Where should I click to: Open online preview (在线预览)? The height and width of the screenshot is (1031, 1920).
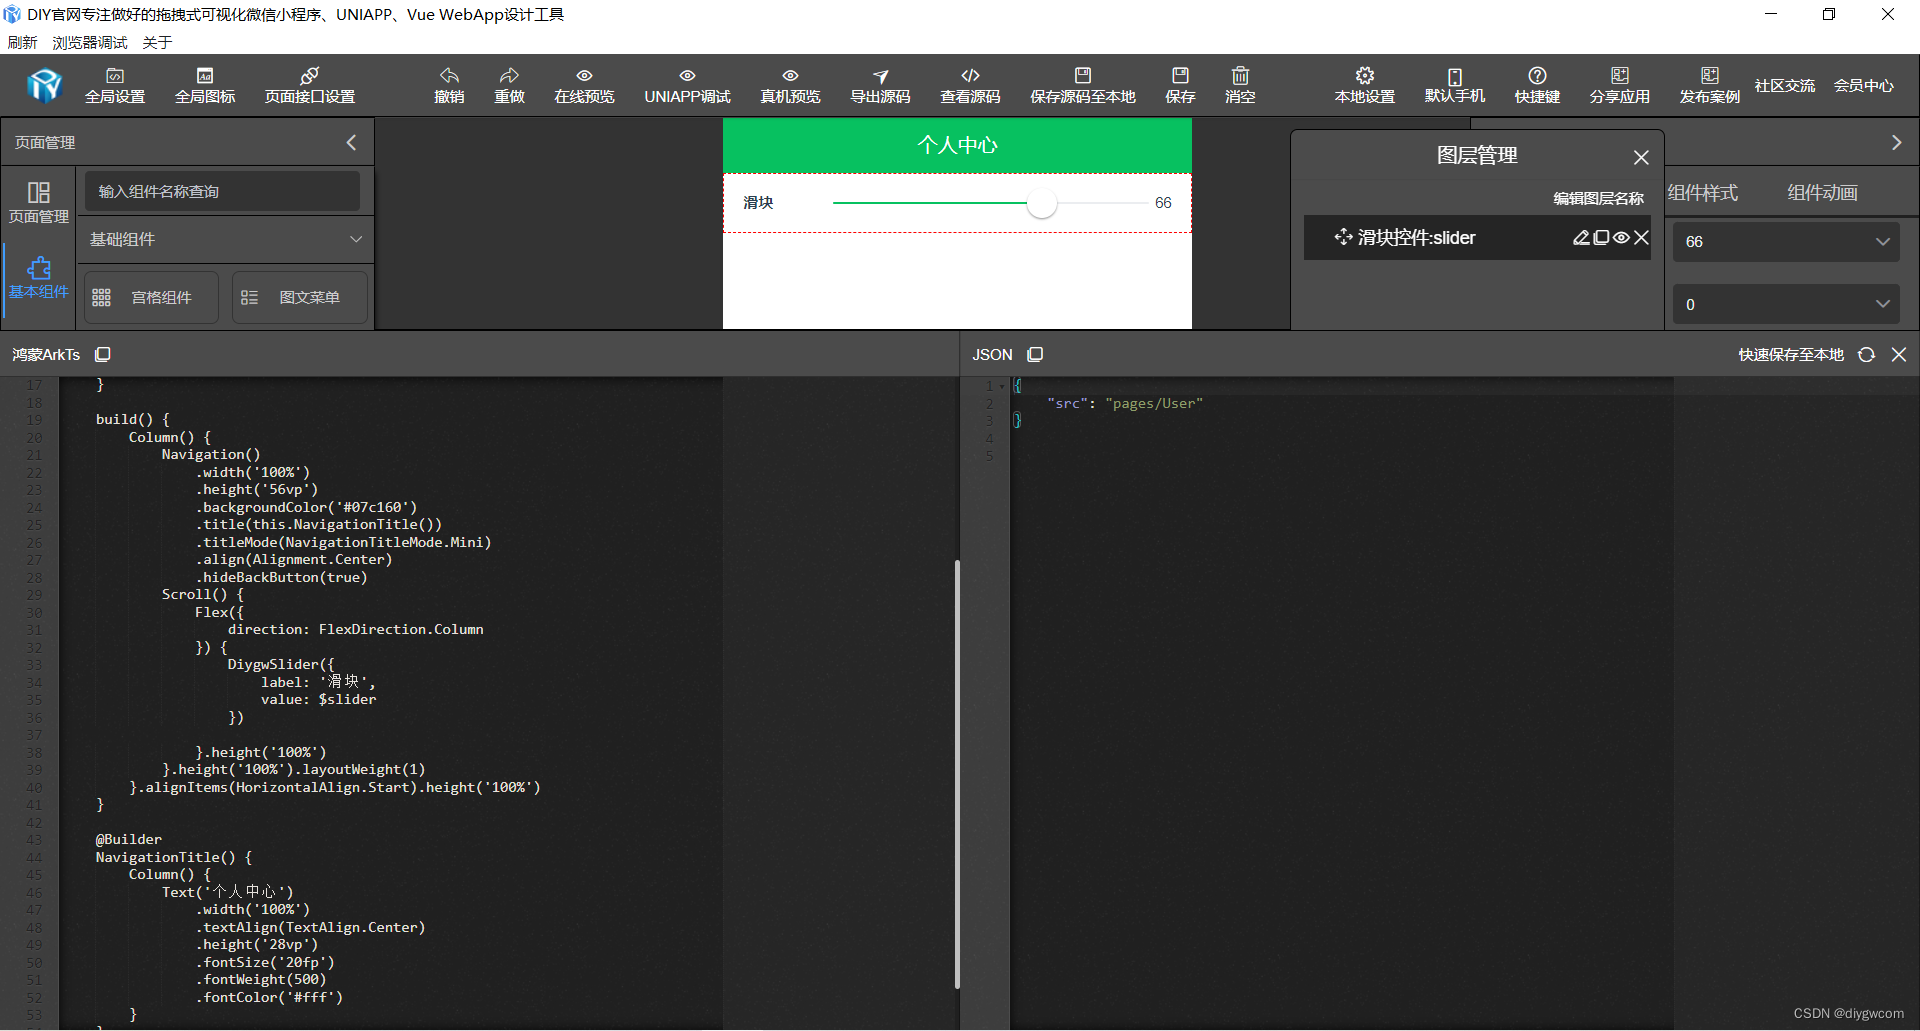(584, 85)
